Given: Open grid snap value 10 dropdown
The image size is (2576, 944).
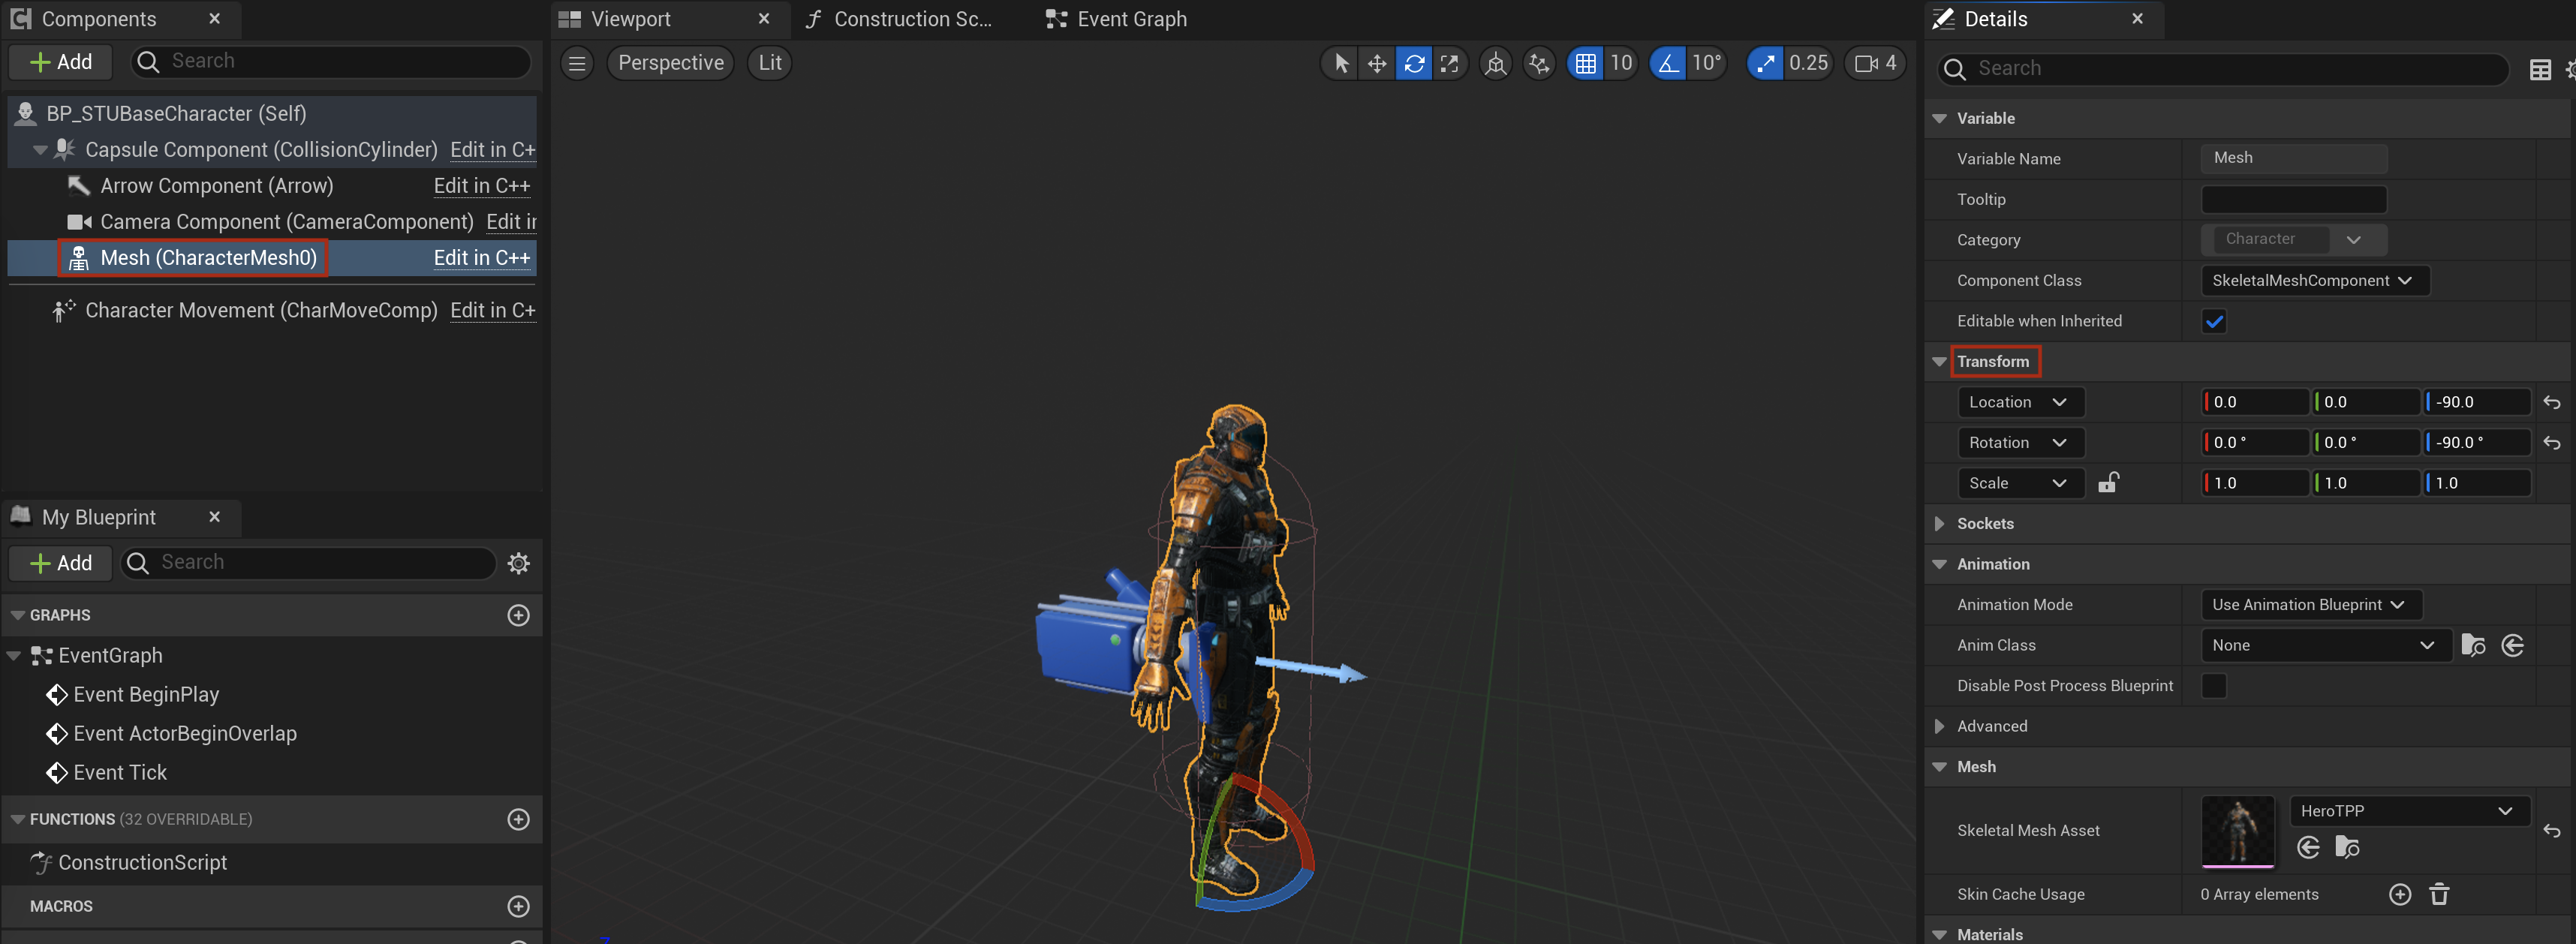Looking at the screenshot, I should click(1620, 63).
